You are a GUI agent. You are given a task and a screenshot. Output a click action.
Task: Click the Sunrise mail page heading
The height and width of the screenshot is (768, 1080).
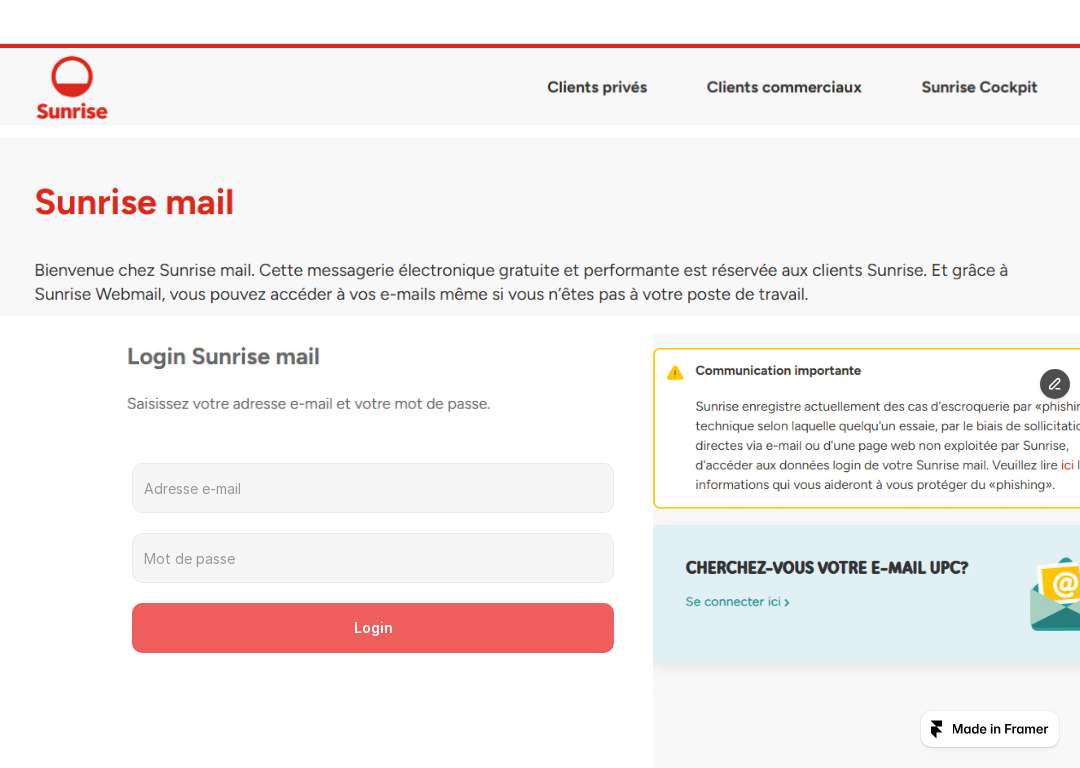[x=134, y=202]
